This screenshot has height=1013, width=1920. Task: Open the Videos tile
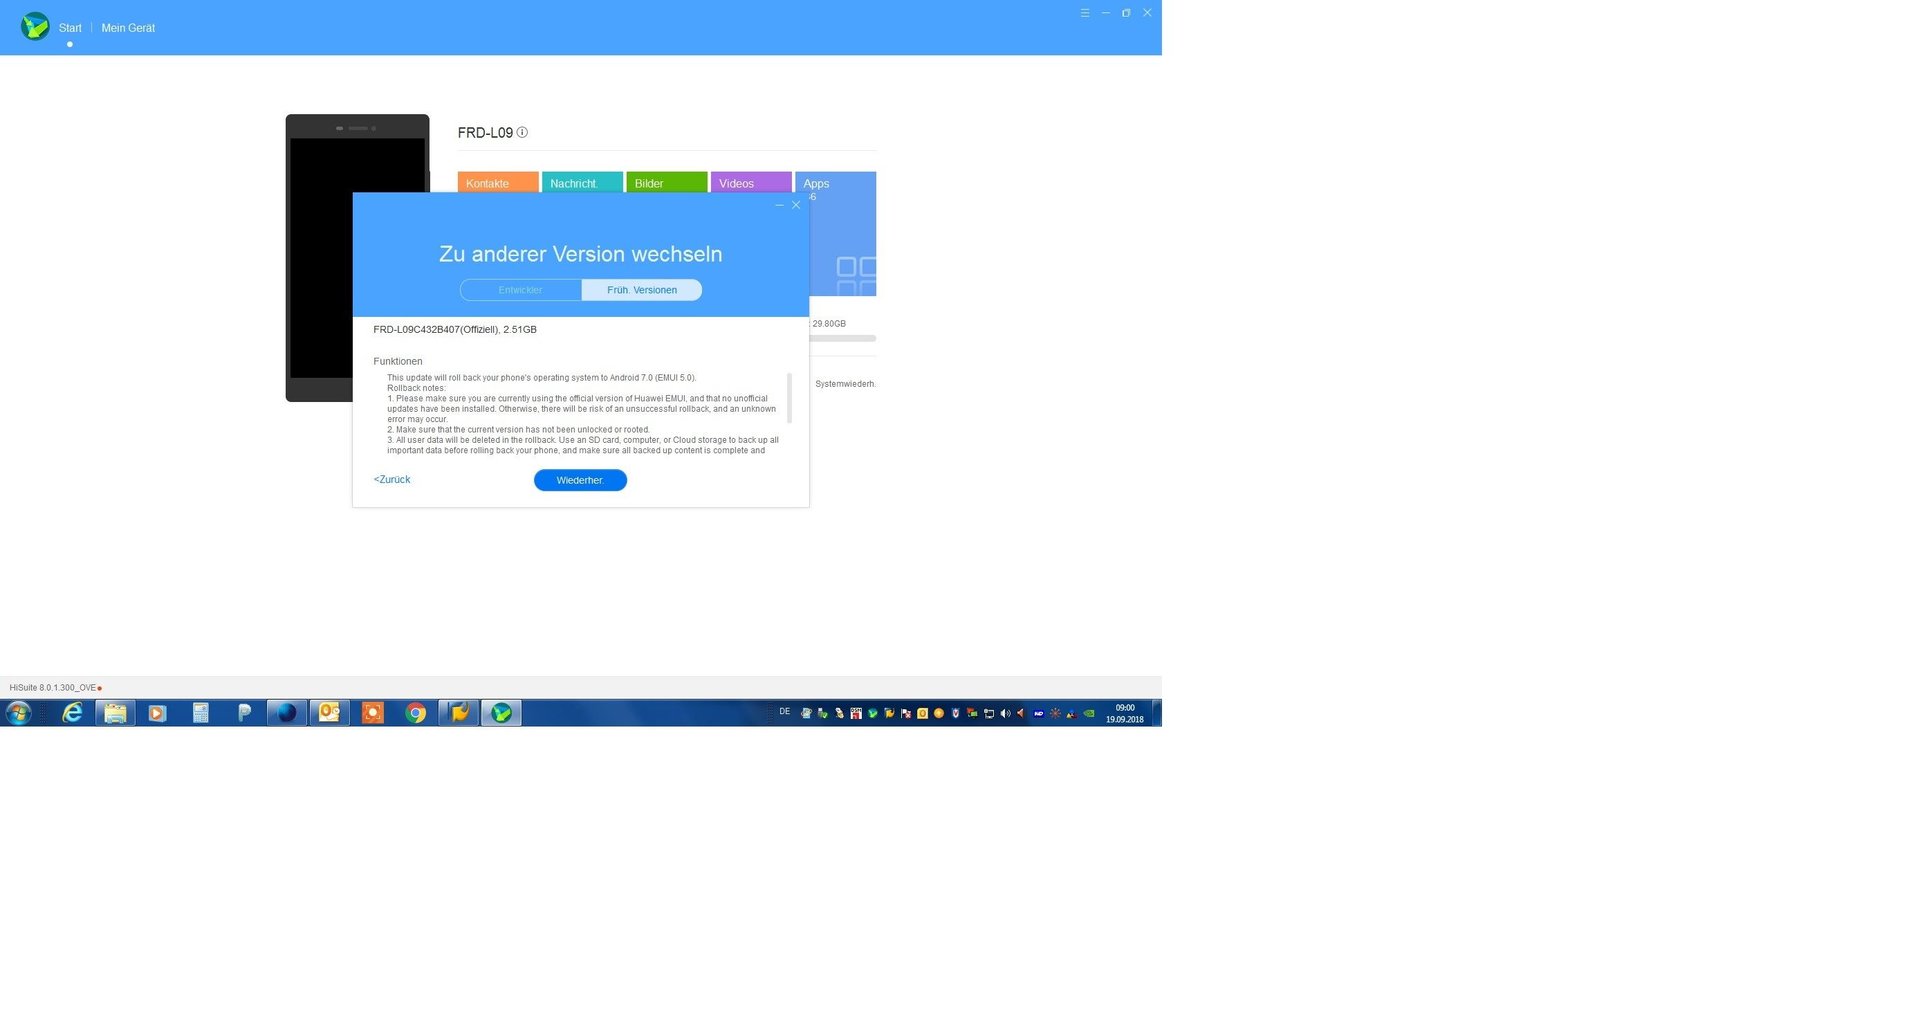click(x=751, y=183)
